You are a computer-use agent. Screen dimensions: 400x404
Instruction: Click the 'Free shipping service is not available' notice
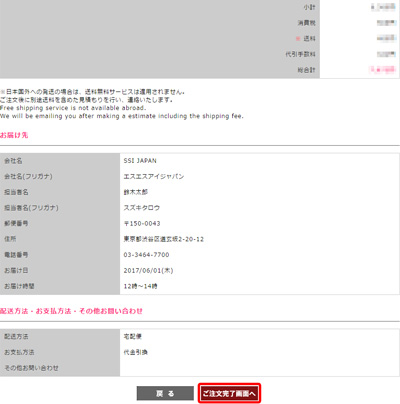(x=73, y=108)
